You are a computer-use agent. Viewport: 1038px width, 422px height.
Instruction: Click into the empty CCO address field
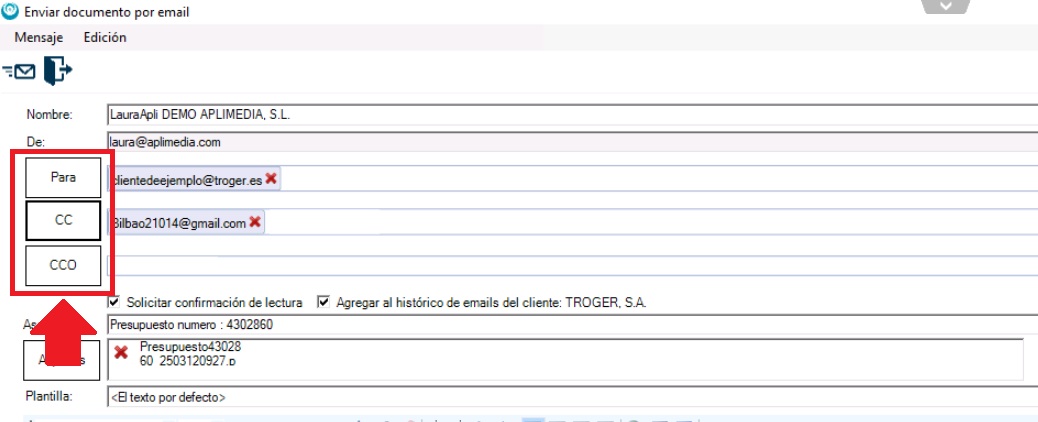570,265
